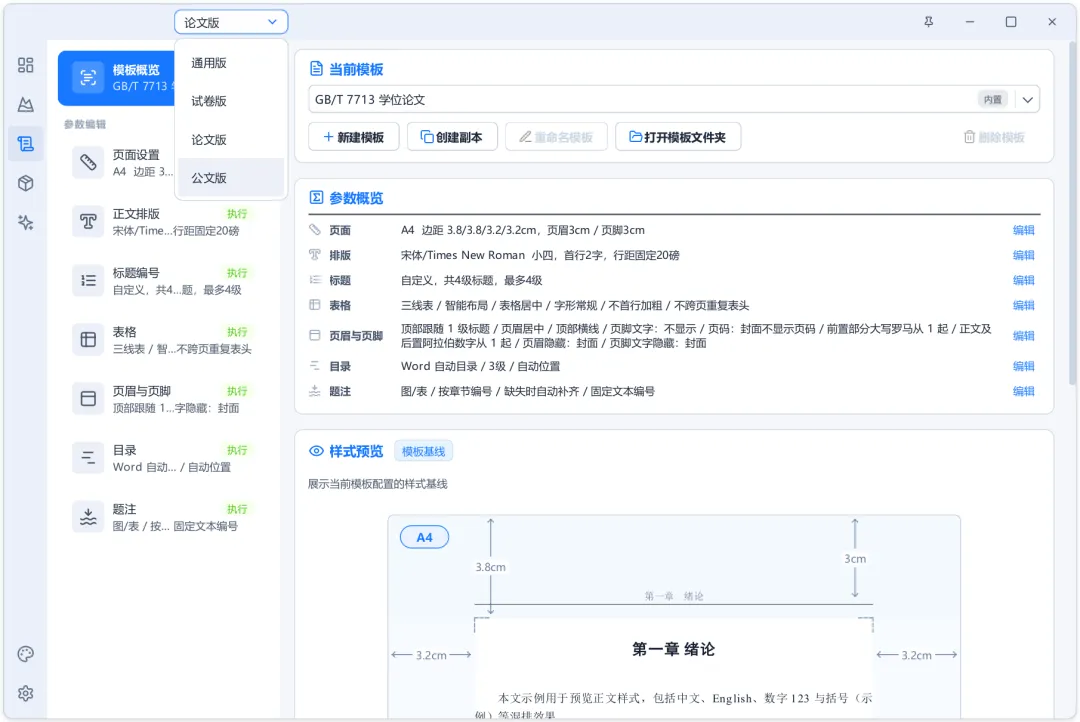Click the 模板基线 tag
1080x722 pixels.
(424, 451)
